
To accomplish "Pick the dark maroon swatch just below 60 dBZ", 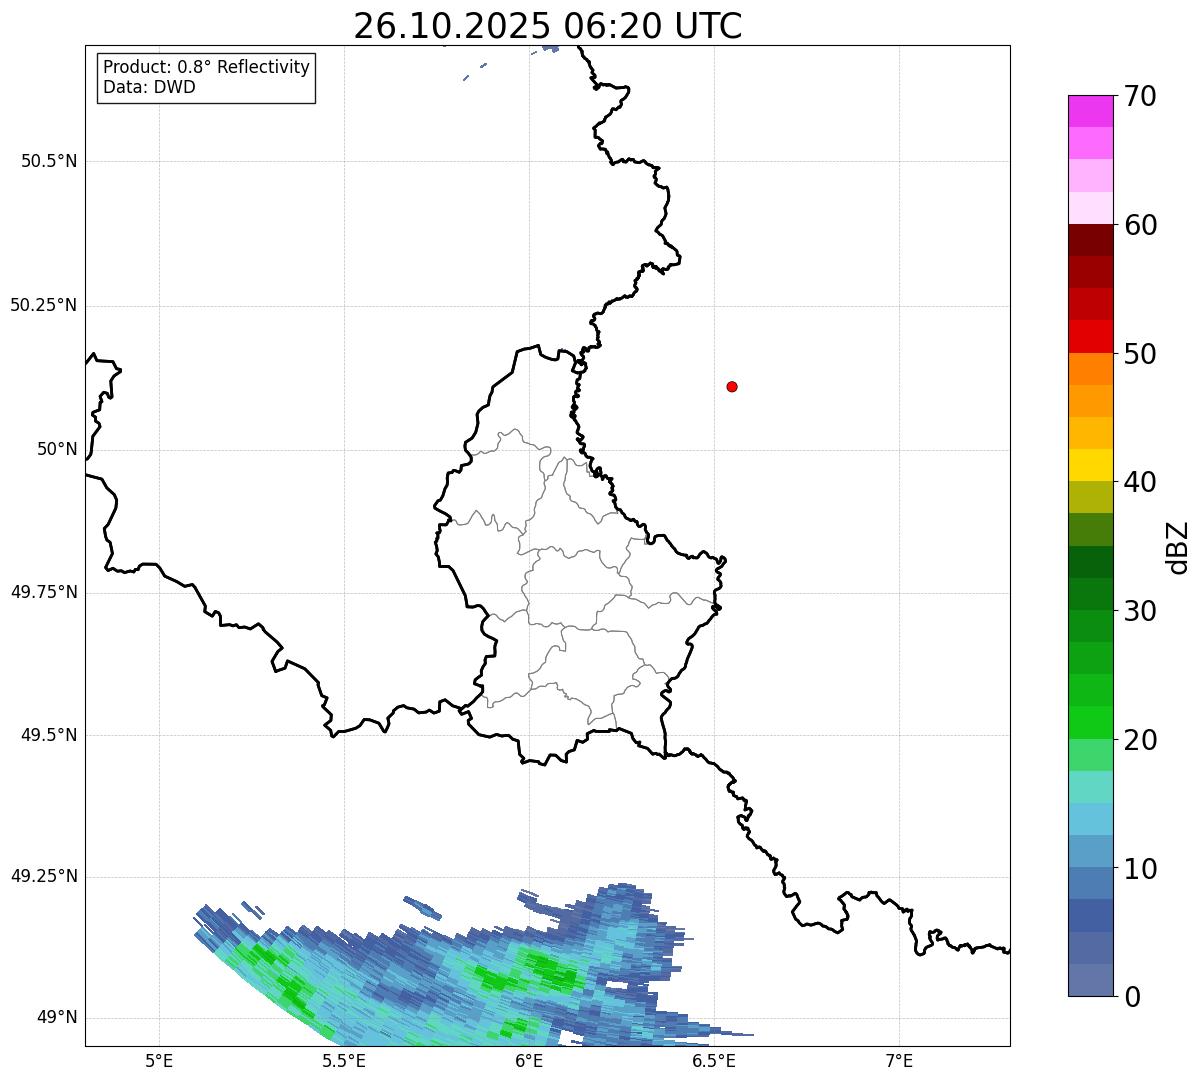I will click(x=1090, y=240).
